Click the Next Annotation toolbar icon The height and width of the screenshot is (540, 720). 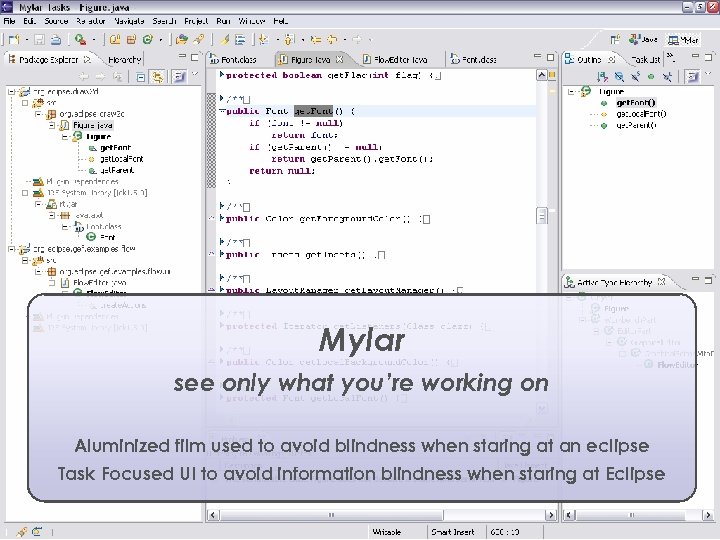pos(264,40)
